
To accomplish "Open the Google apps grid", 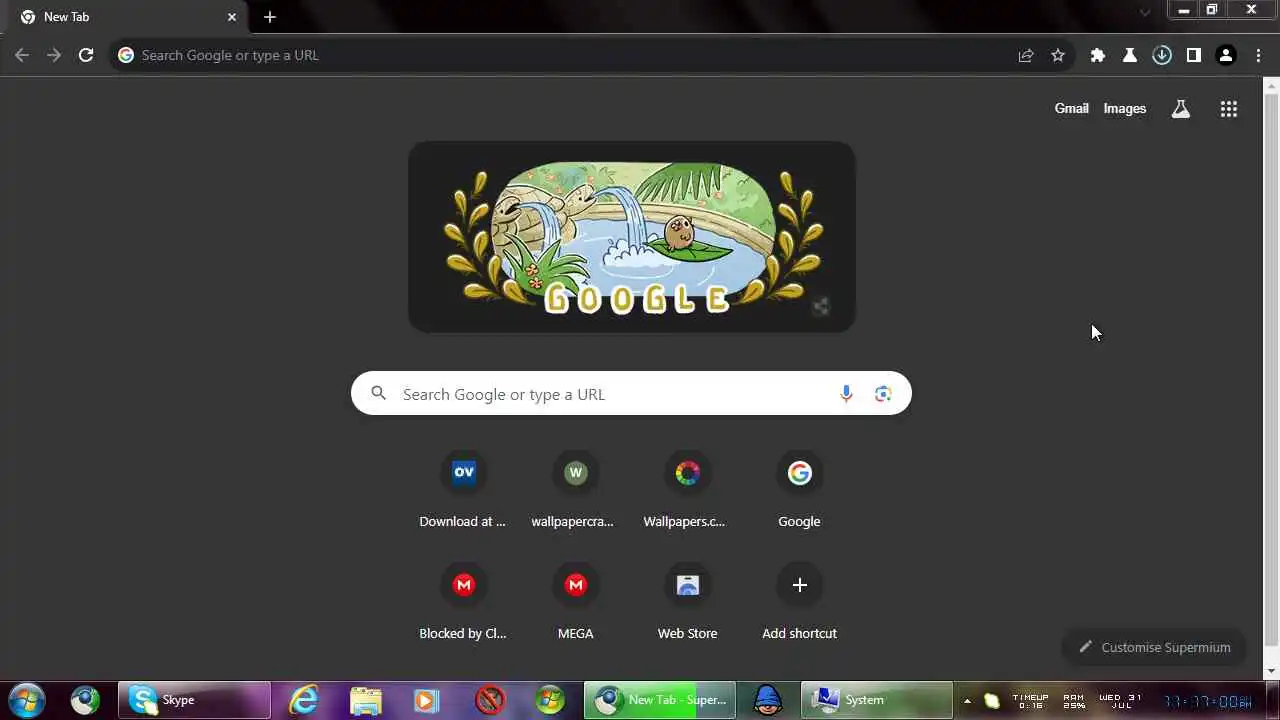I will [x=1229, y=109].
